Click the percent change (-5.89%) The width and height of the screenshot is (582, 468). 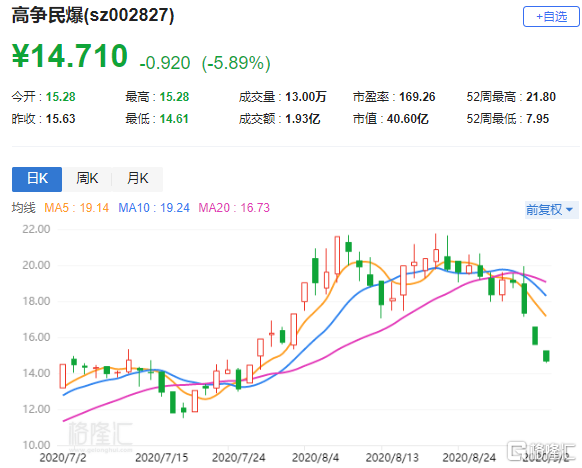[236, 63]
